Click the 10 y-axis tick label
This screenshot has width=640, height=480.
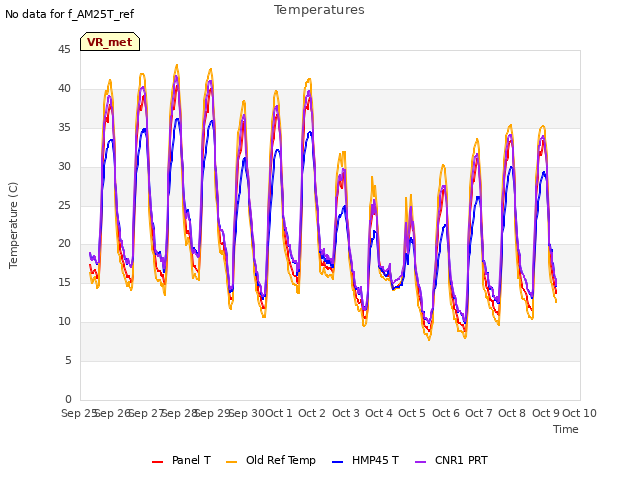tap(64, 322)
